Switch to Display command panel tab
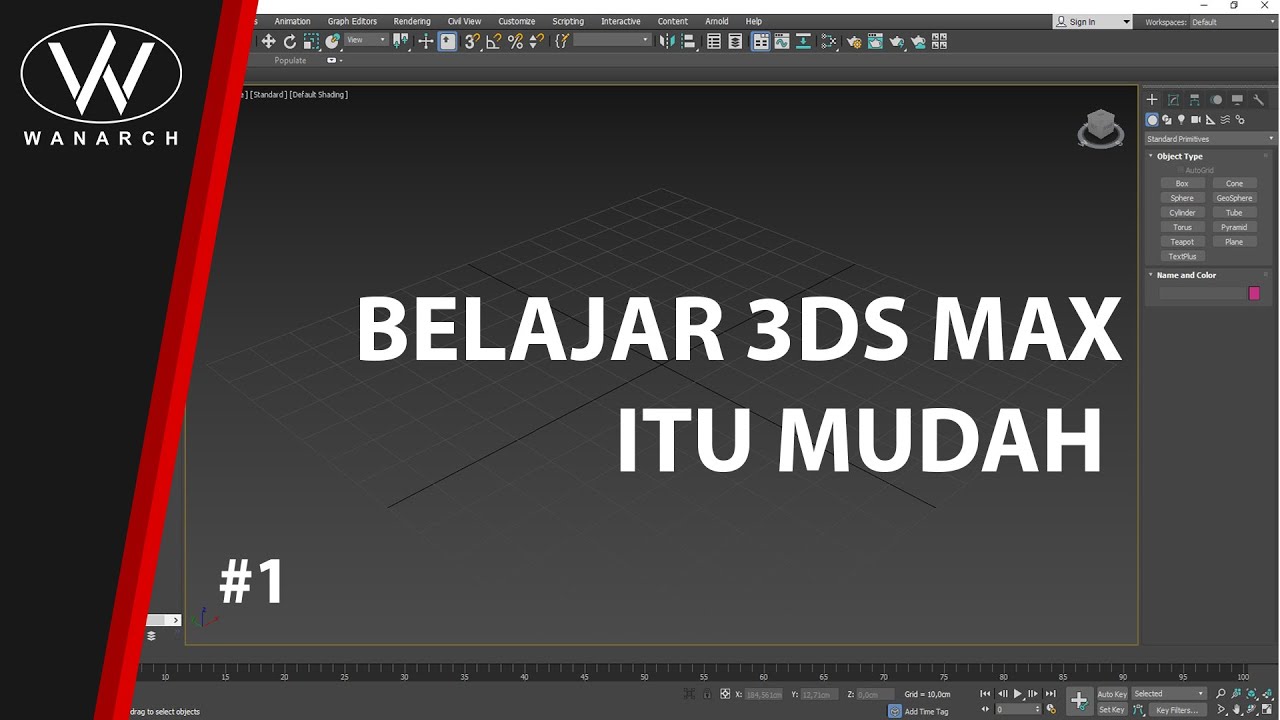This screenshot has height=720, width=1280. pyautogui.click(x=1237, y=100)
